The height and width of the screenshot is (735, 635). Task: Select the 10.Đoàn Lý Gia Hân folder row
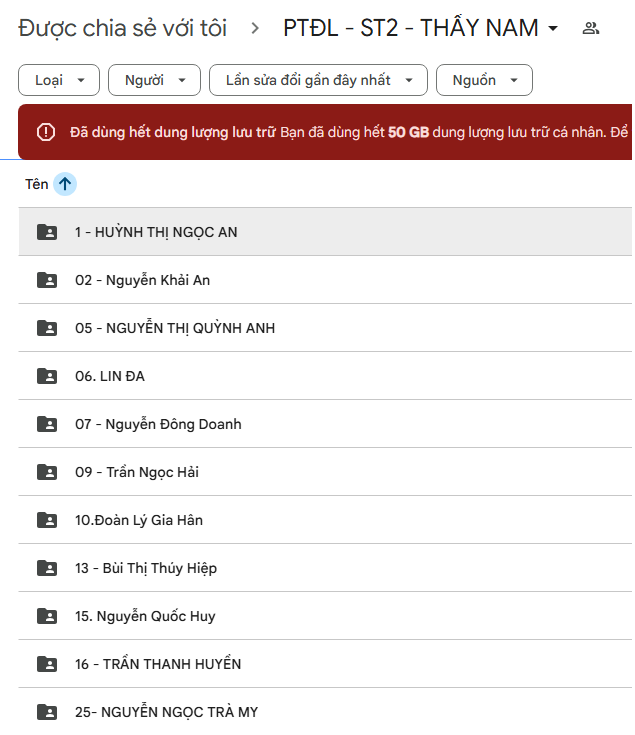139,520
